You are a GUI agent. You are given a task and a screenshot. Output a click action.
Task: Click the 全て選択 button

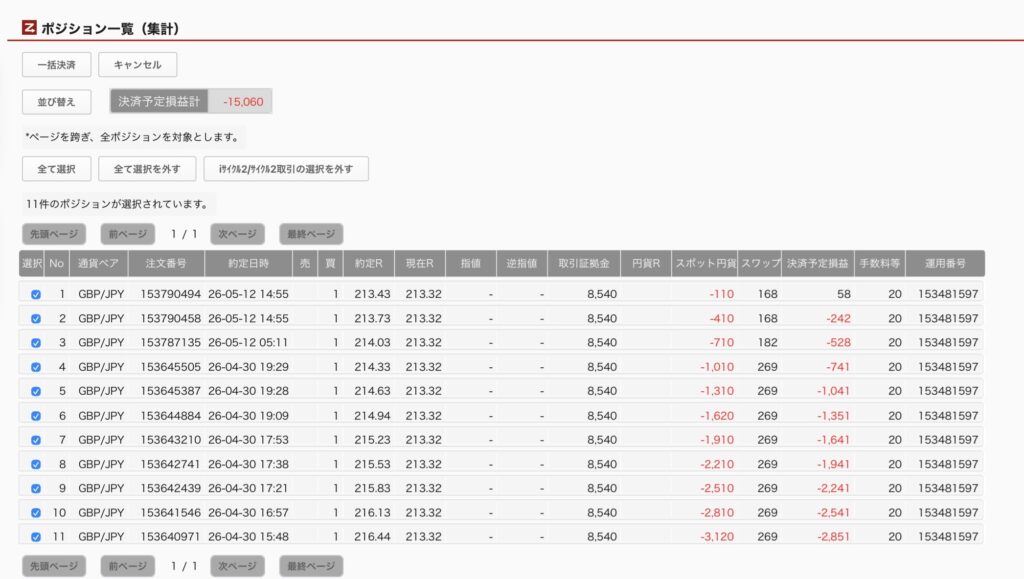tap(56, 169)
